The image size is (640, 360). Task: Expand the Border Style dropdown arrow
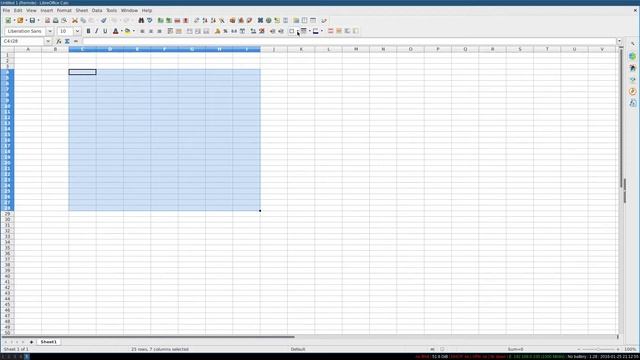(310, 31)
